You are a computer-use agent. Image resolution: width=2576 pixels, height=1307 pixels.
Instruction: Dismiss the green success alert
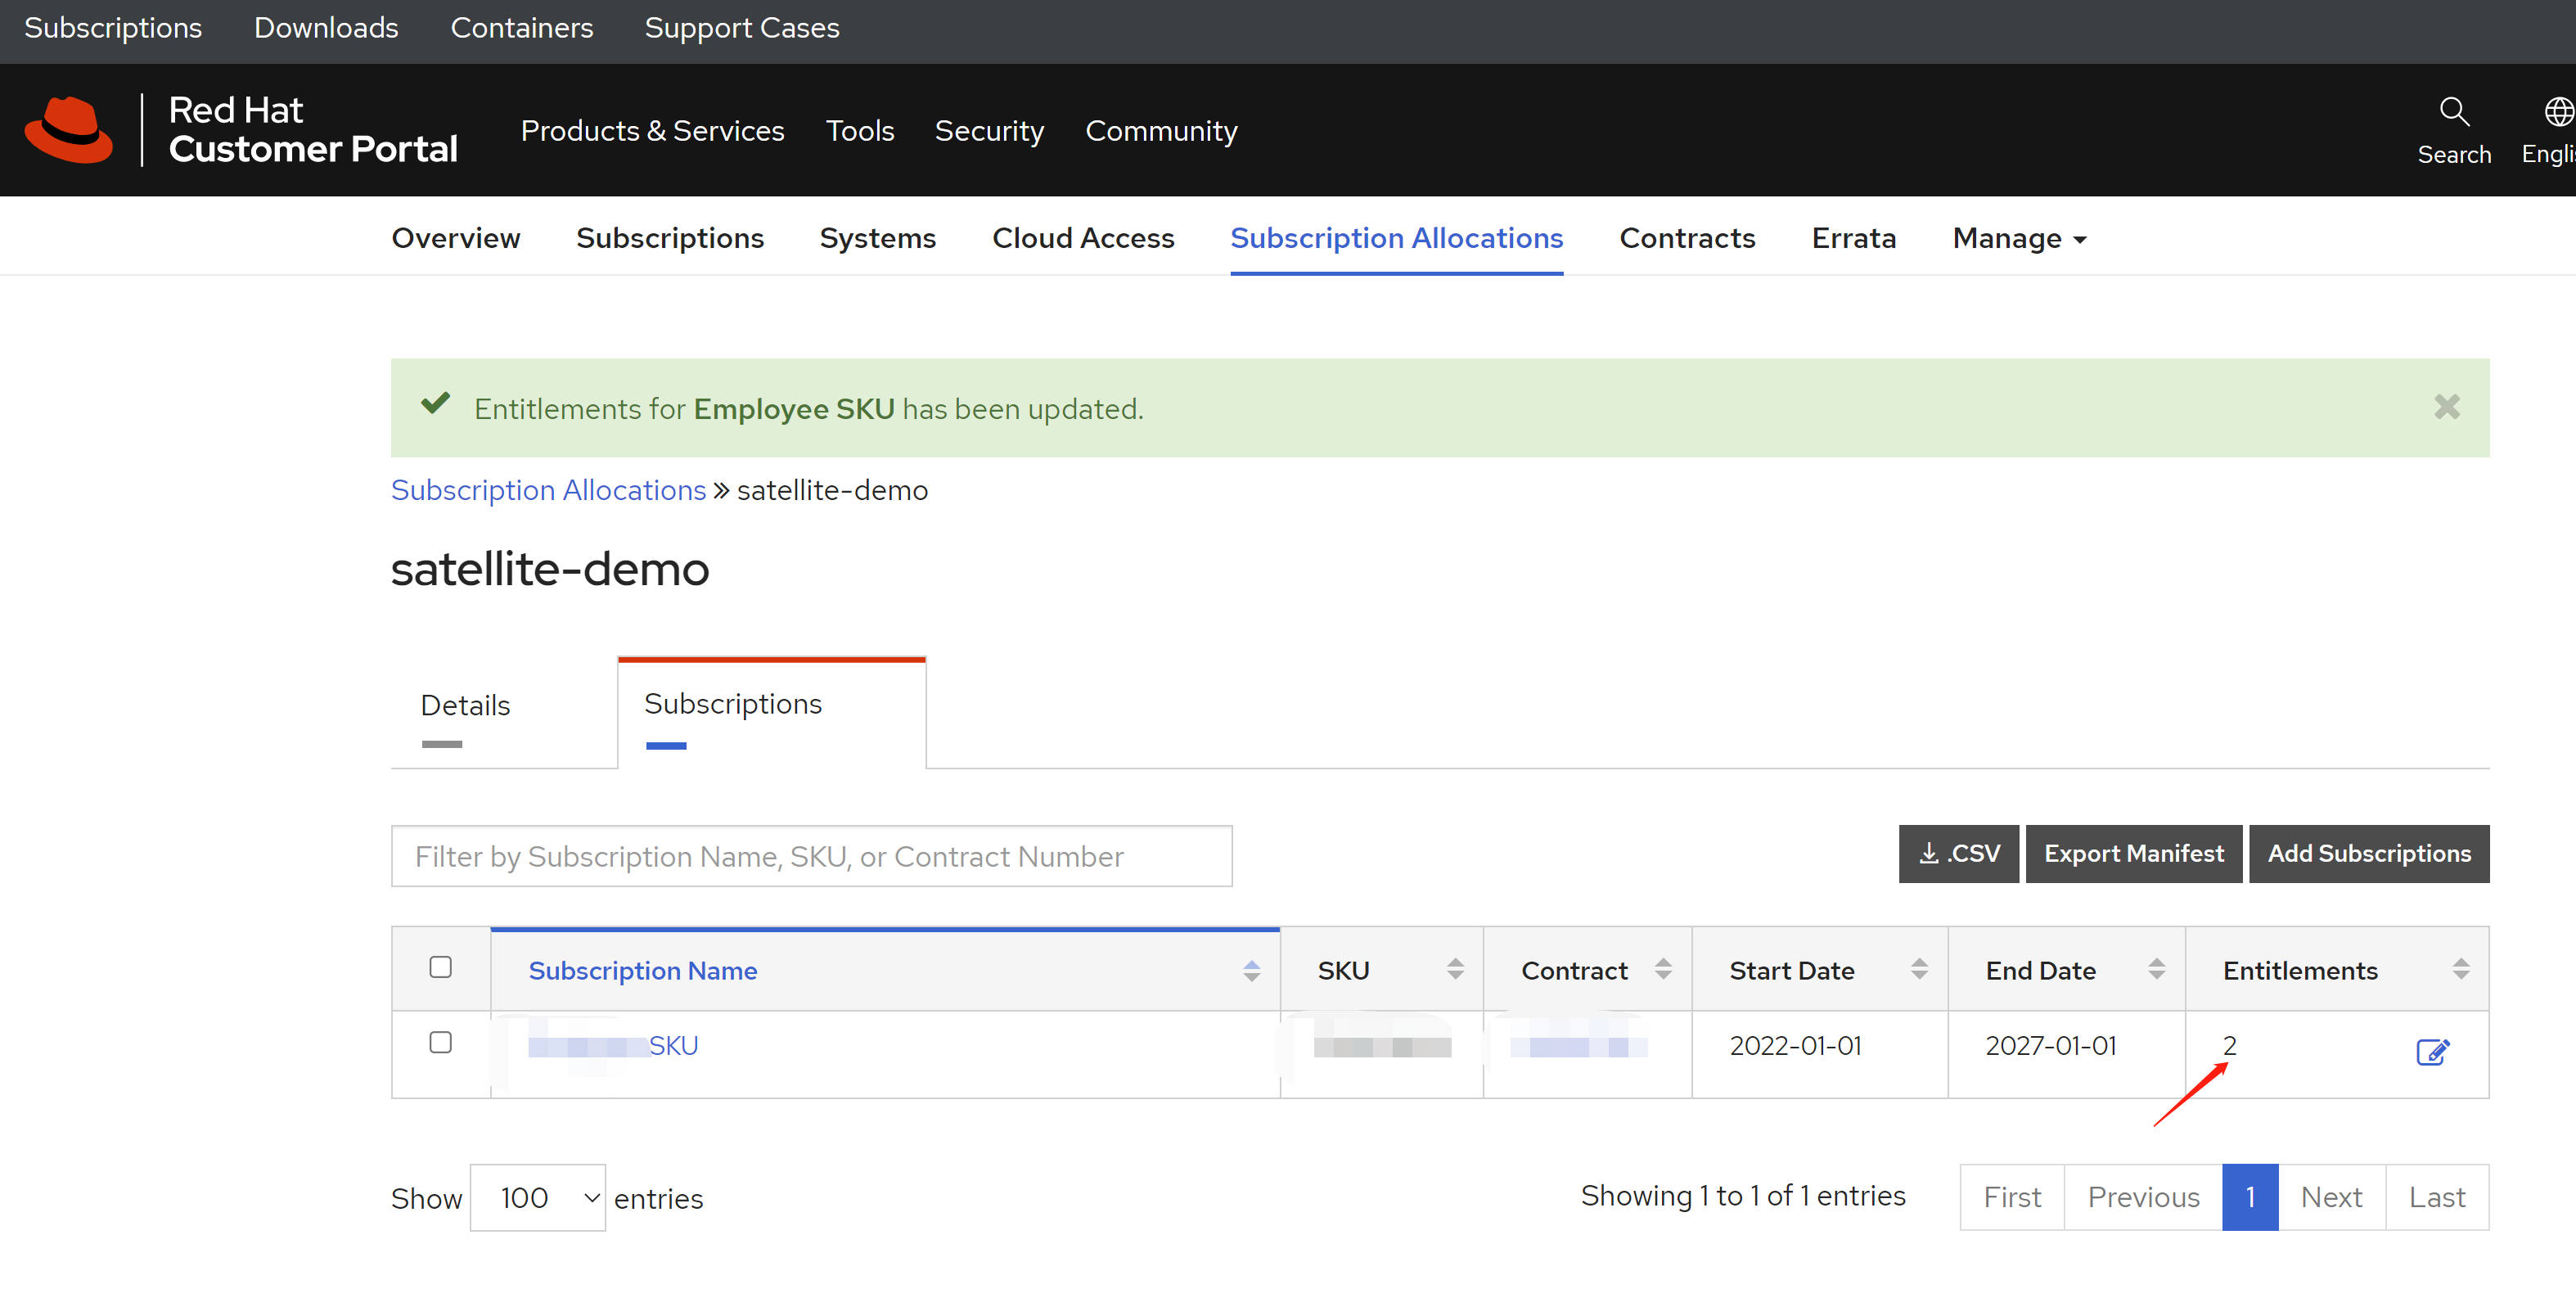(x=2446, y=407)
